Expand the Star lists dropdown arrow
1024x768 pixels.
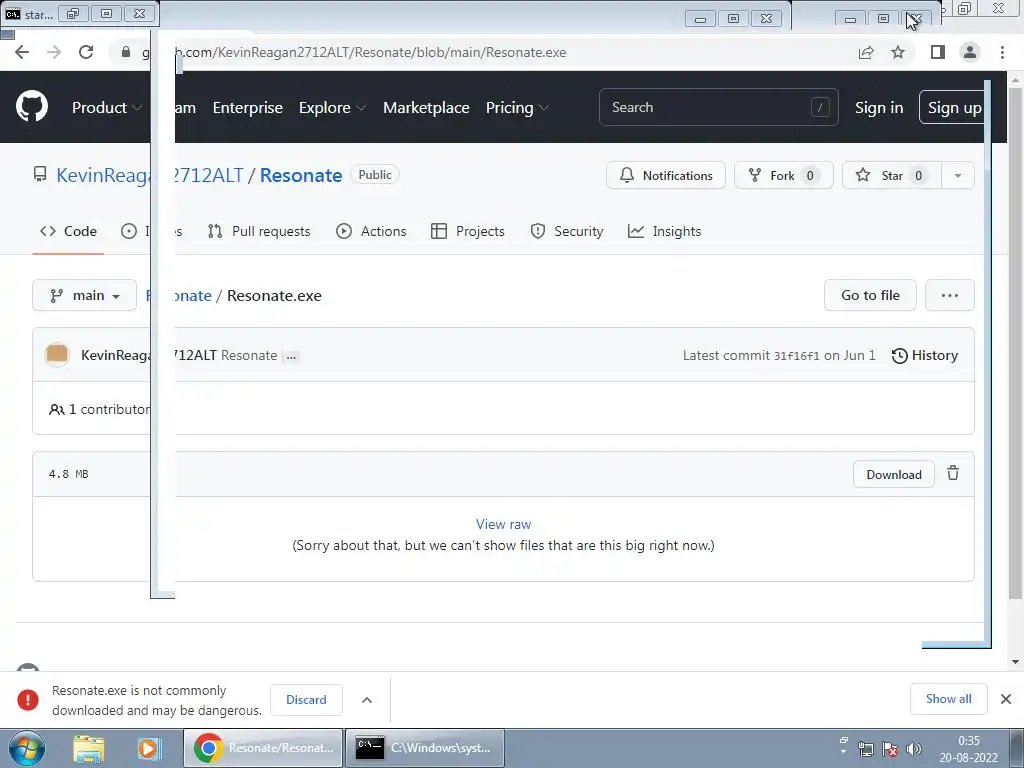pos(957,175)
